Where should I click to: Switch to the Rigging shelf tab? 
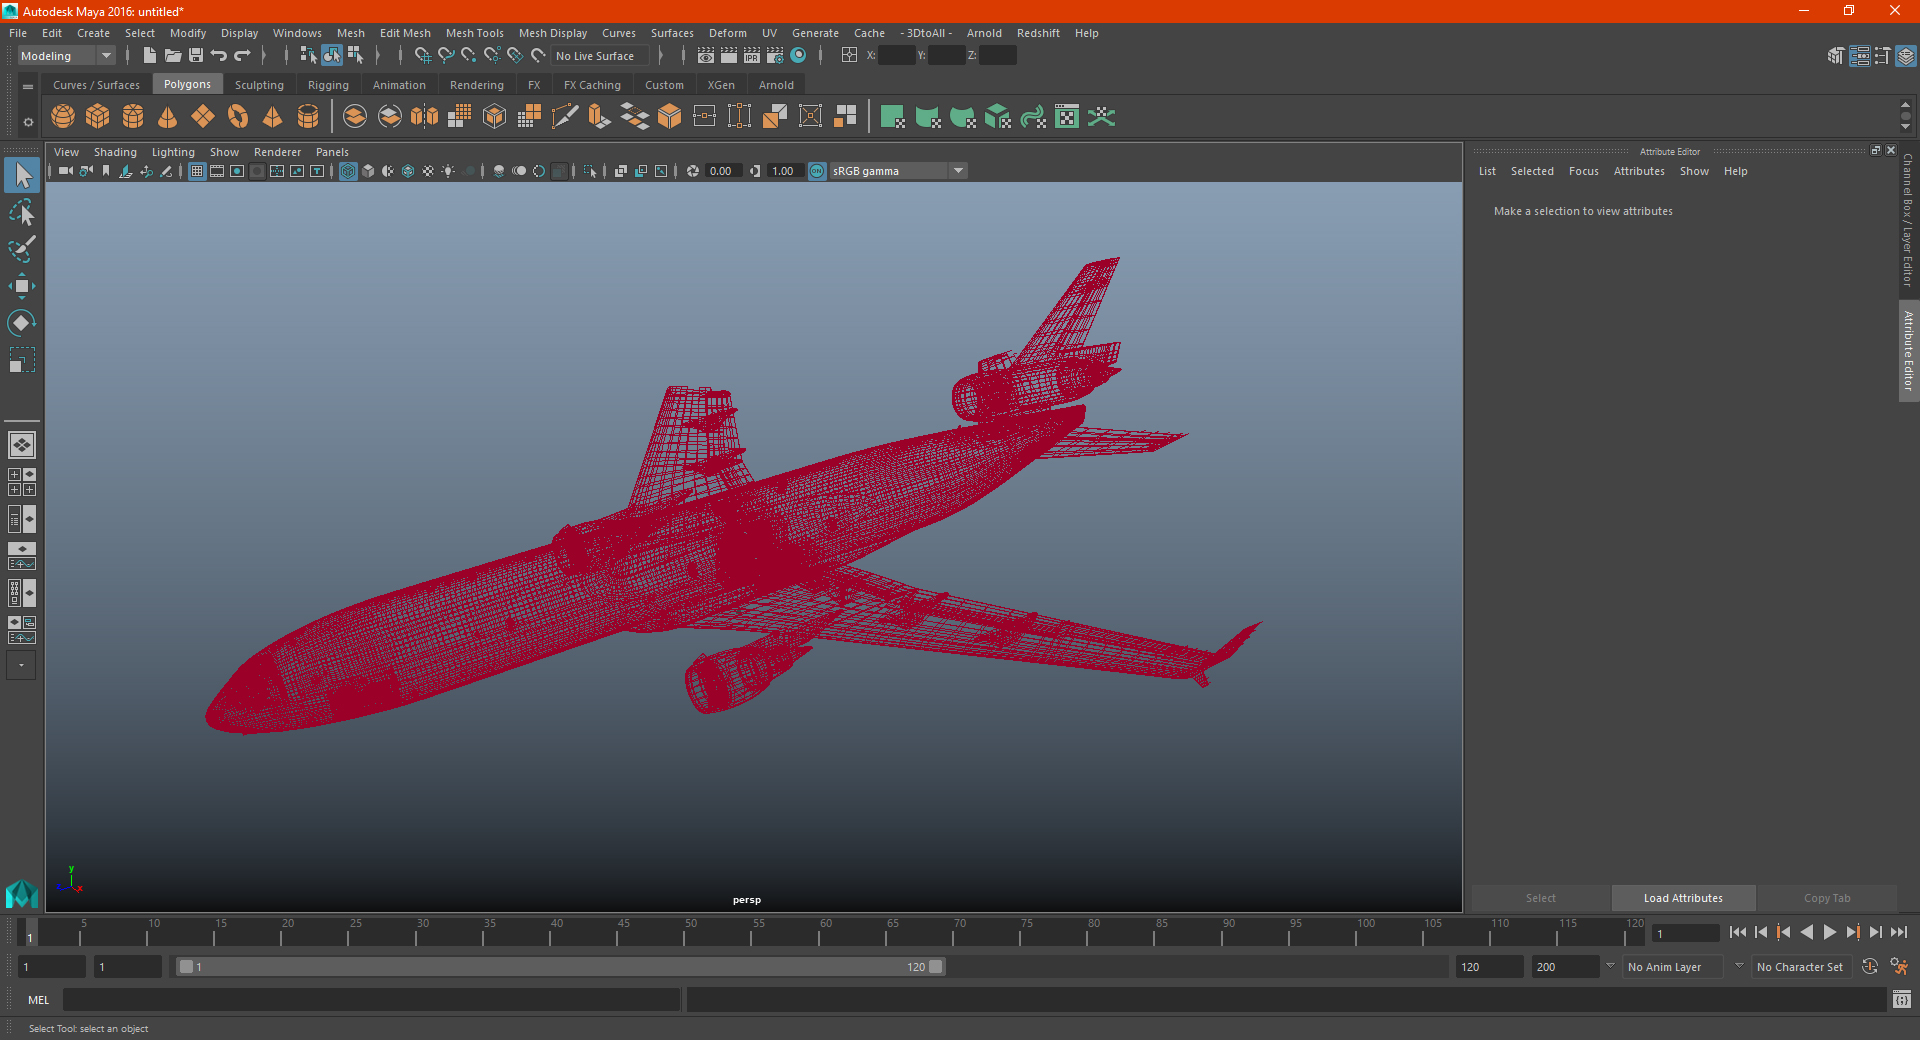328,85
